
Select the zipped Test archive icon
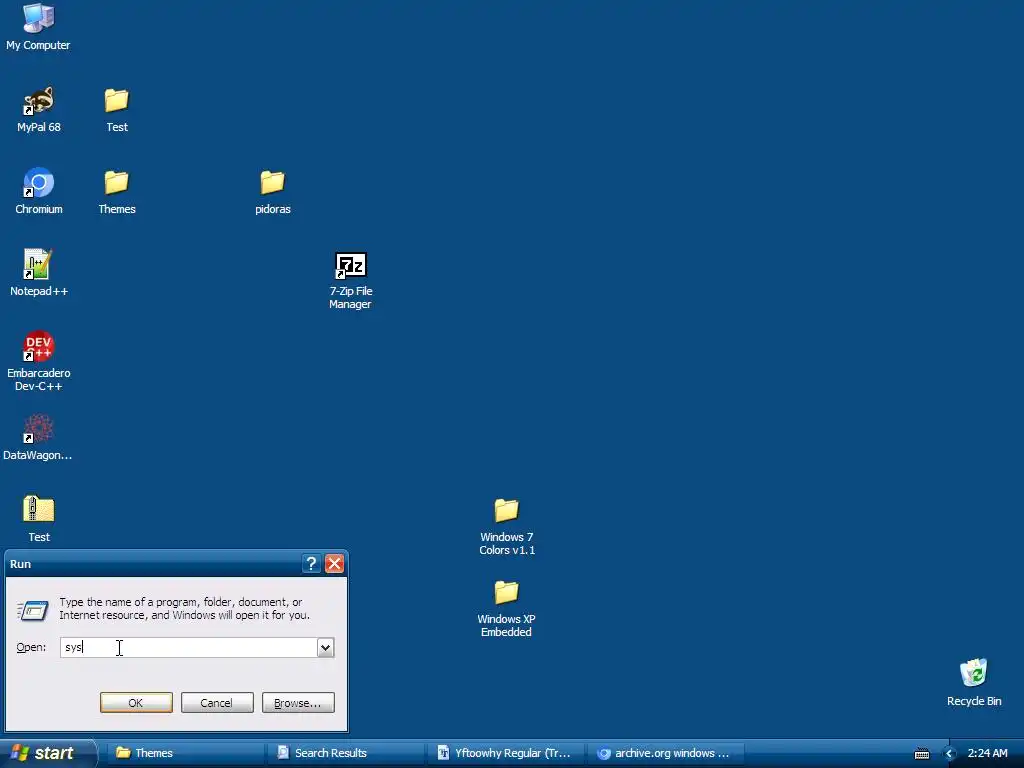tap(39, 509)
